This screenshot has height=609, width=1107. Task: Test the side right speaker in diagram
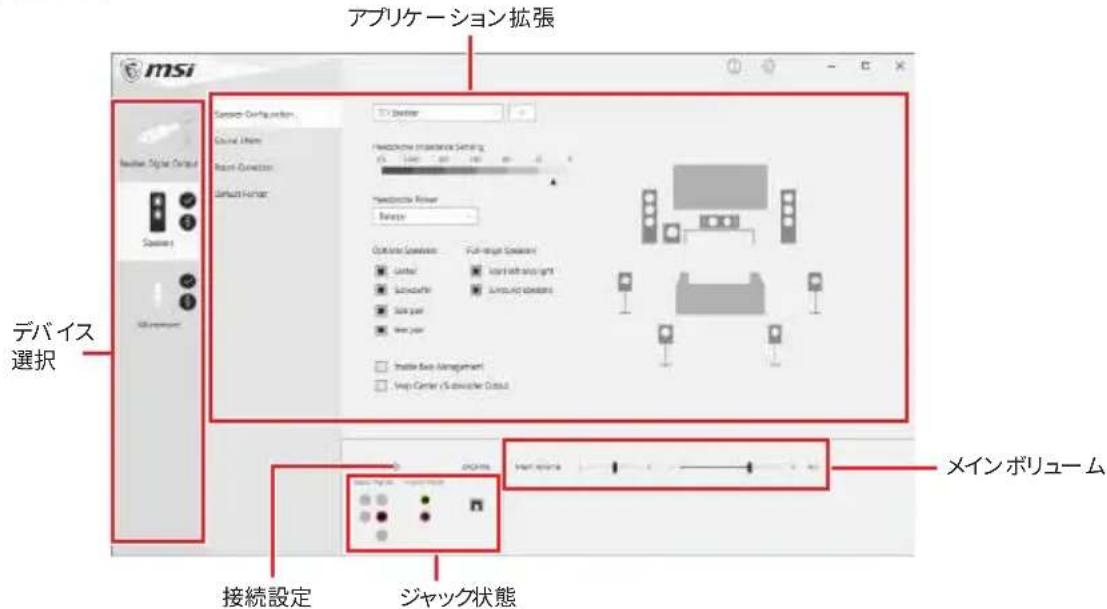815,291
